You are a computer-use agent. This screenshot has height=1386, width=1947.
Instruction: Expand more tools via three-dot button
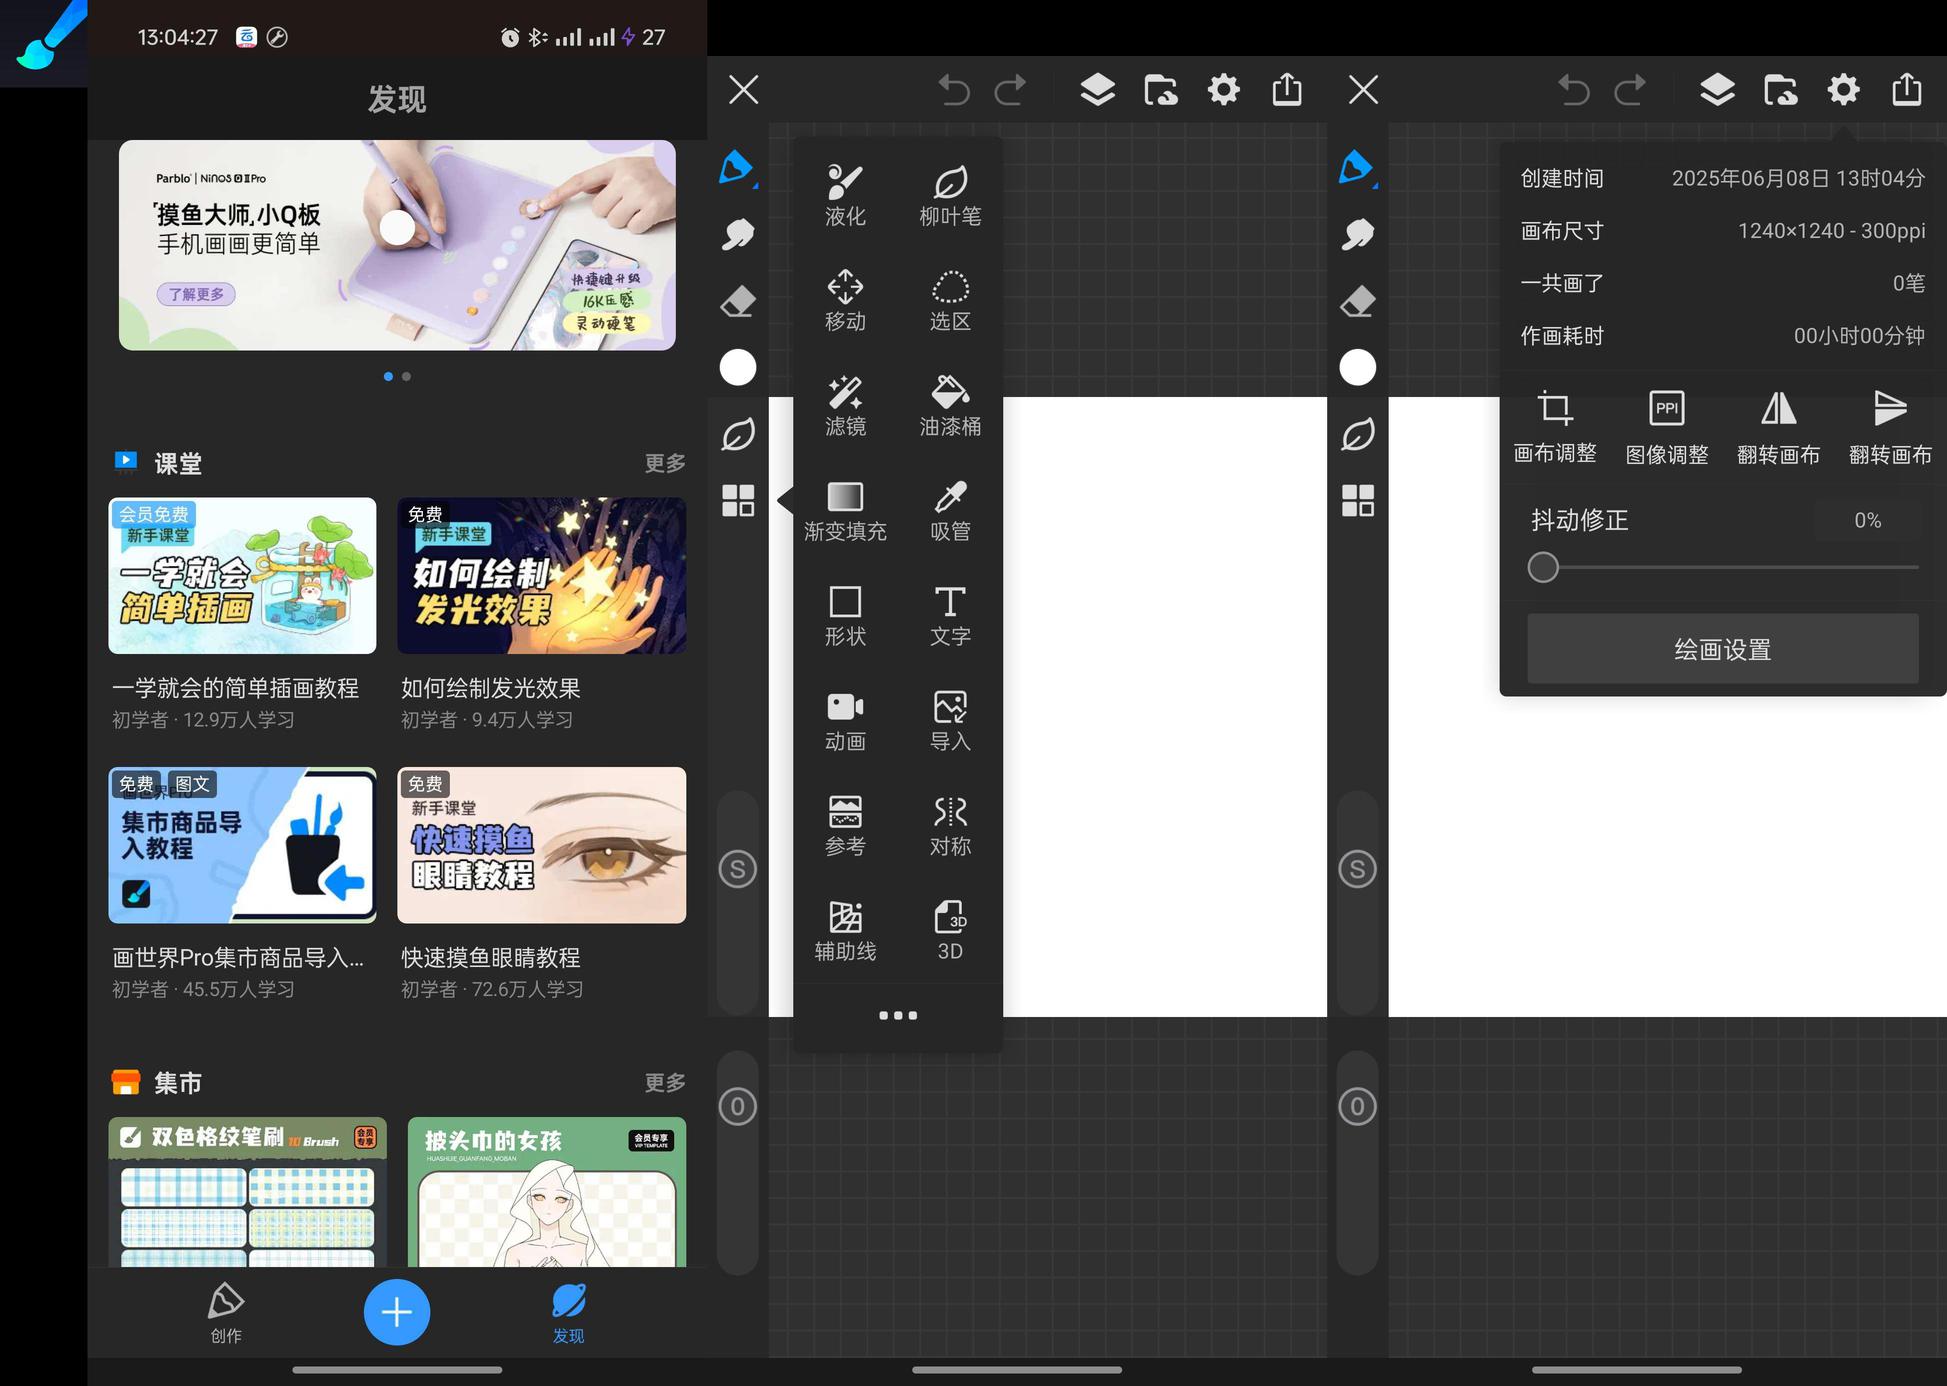897,1015
